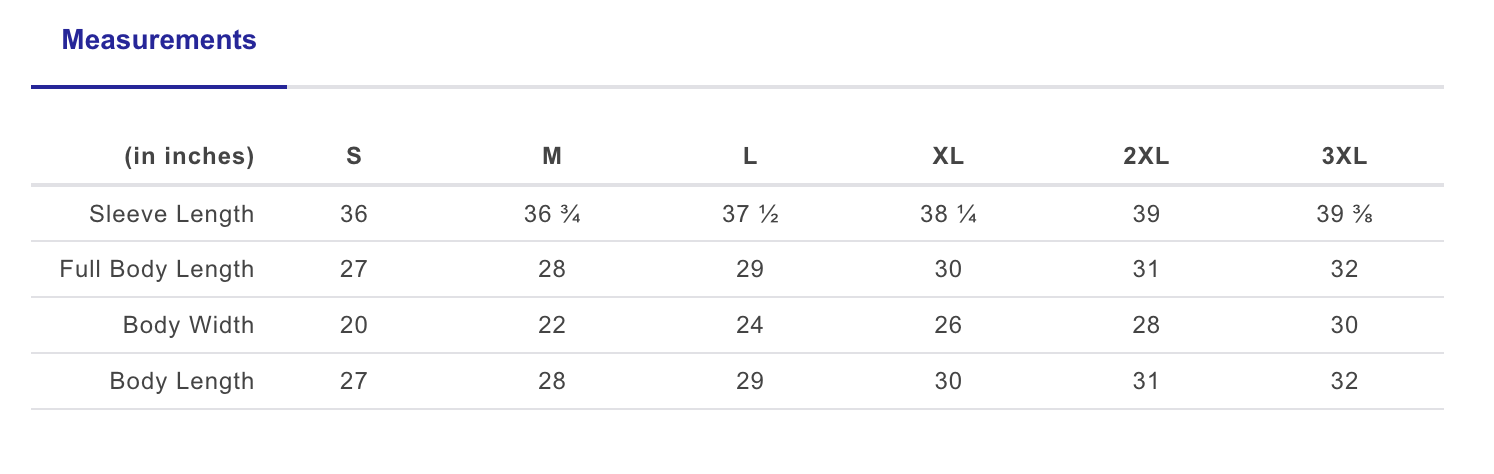
Task: Click the S size column header
Action: pos(354,156)
